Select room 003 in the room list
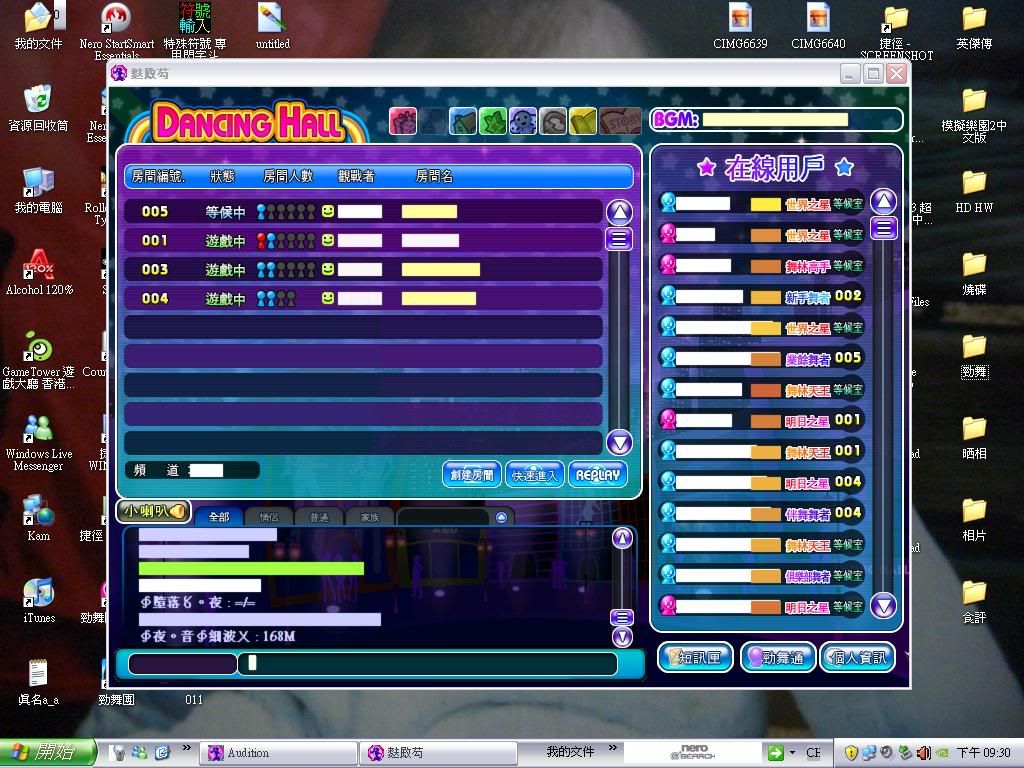This screenshot has height=768, width=1024. (x=363, y=269)
